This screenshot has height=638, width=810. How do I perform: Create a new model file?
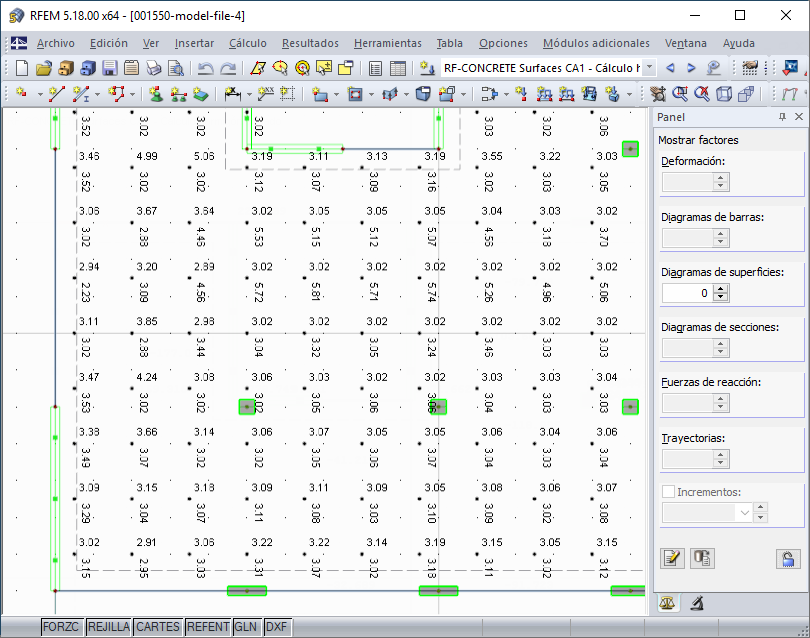click(x=22, y=68)
